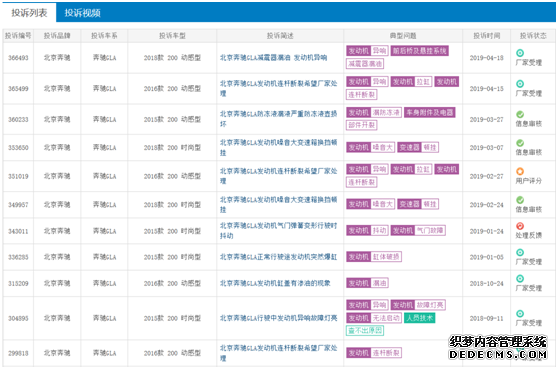Open the description link in row 353650
This screenshot has width=558, height=369.
[278, 148]
